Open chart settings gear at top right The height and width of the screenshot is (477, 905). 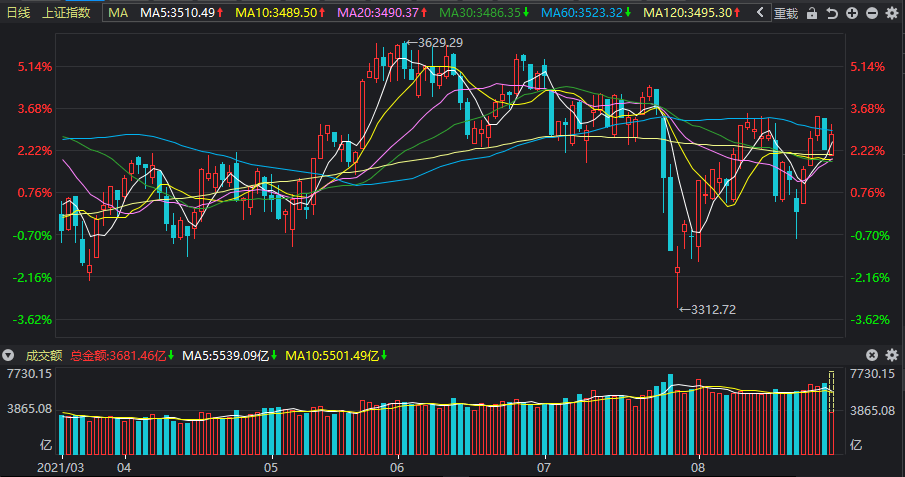pos(891,13)
